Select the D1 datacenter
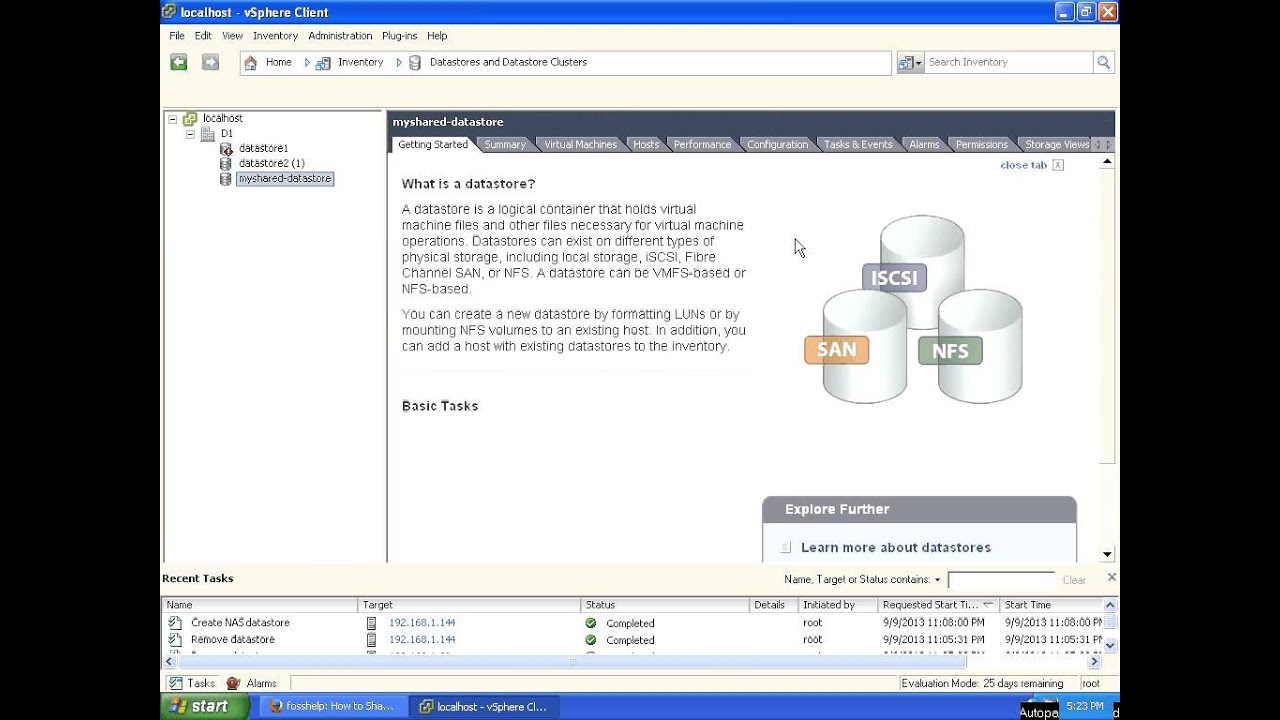 point(227,133)
